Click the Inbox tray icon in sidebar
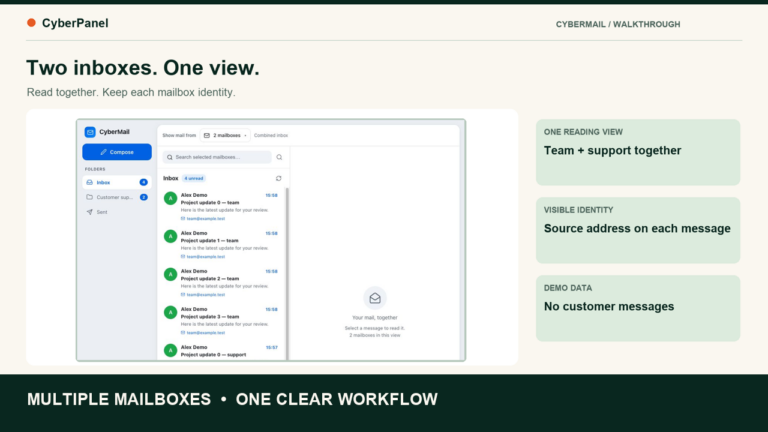Screen dimensions: 768x432 click(x=89, y=182)
